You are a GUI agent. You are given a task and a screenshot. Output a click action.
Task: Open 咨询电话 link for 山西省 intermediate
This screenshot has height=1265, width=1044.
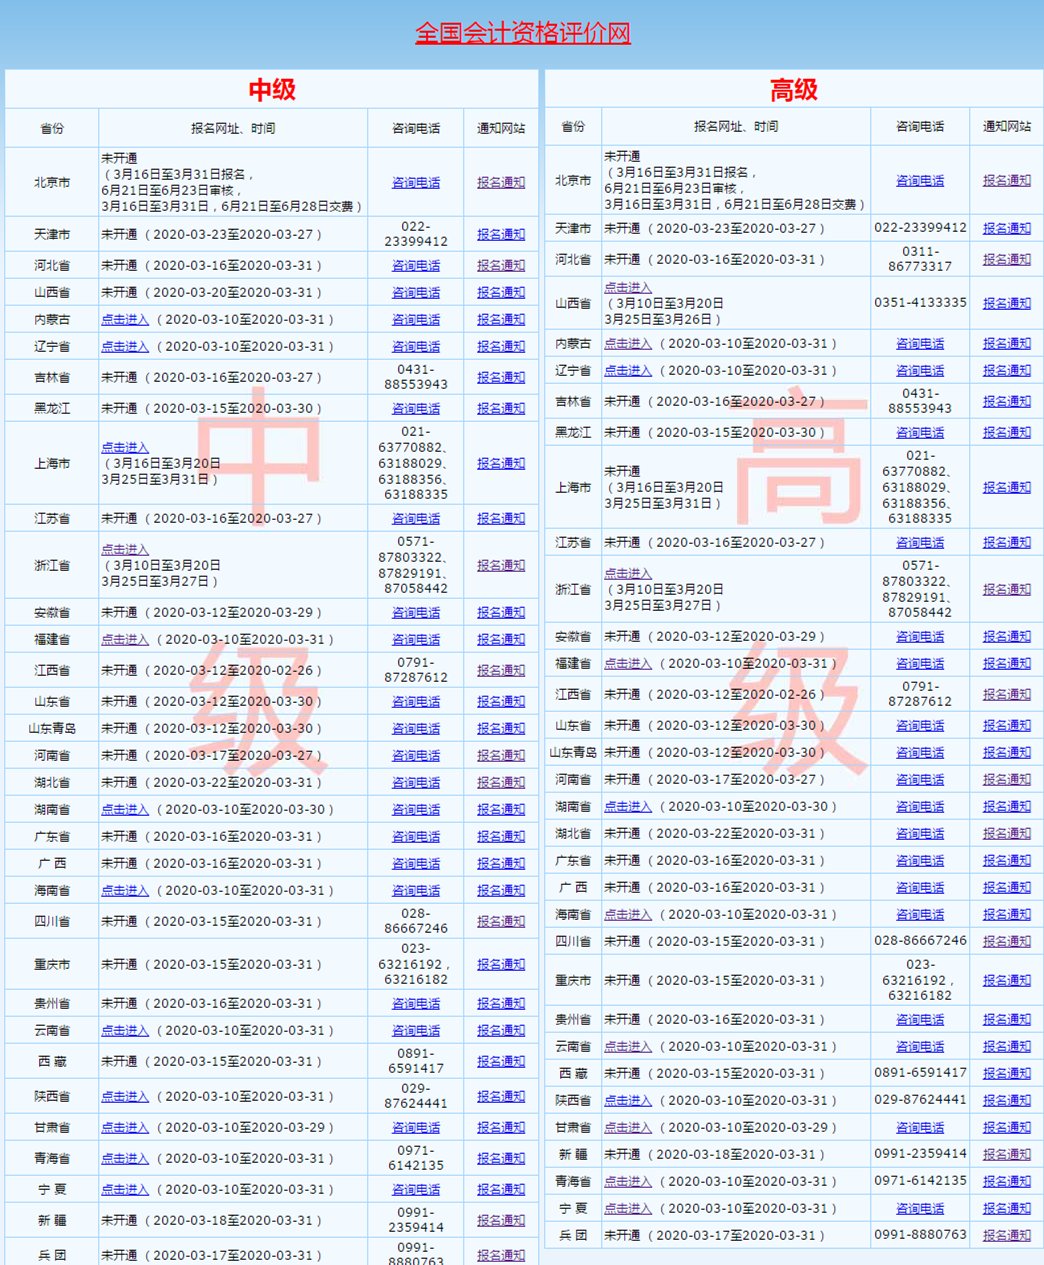click(x=416, y=291)
